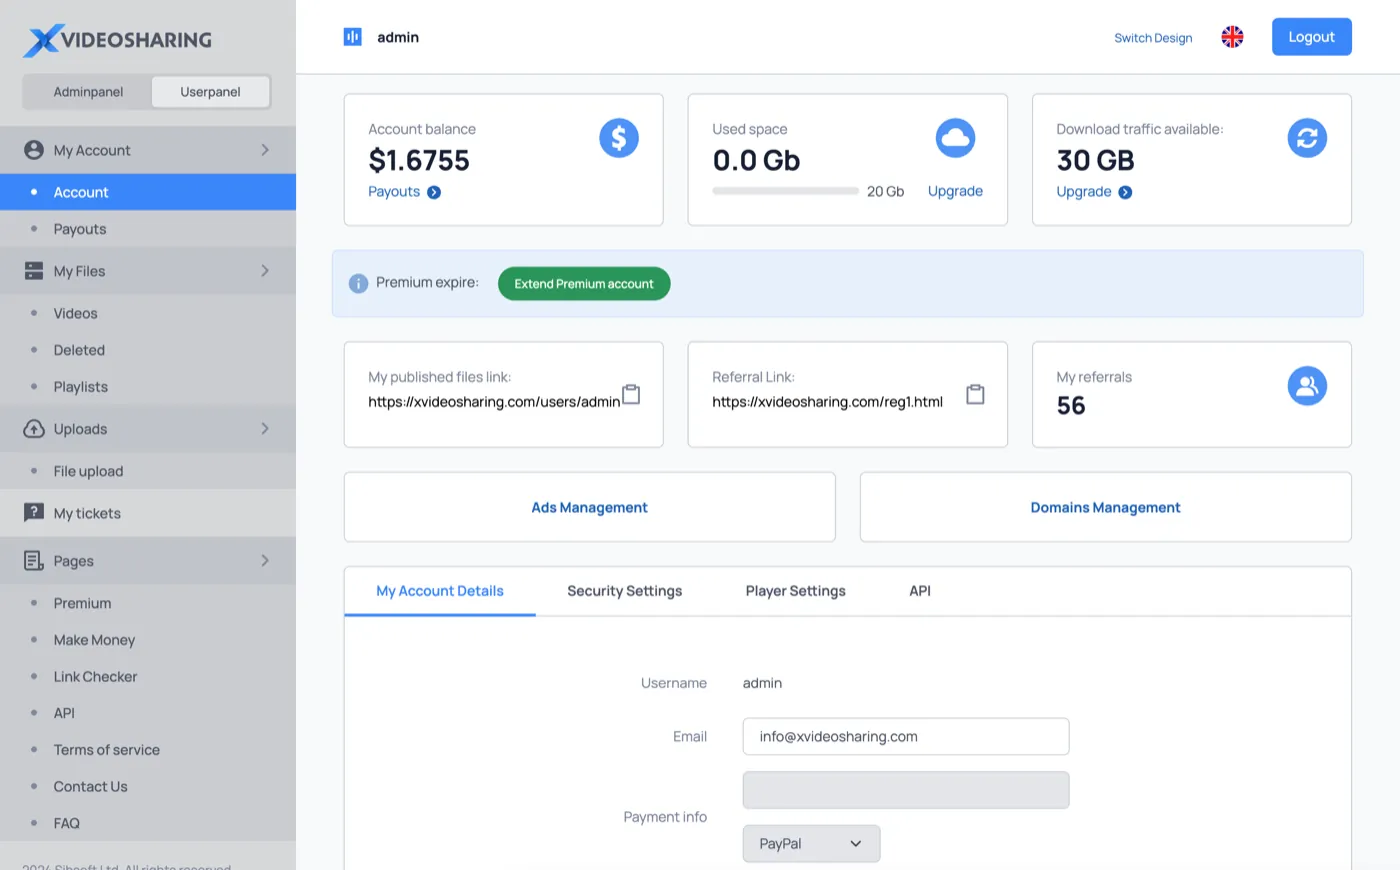Click the My Account person icon in sidebar
The width and height of the screenshot is (1400, 870).
[34, 150]
